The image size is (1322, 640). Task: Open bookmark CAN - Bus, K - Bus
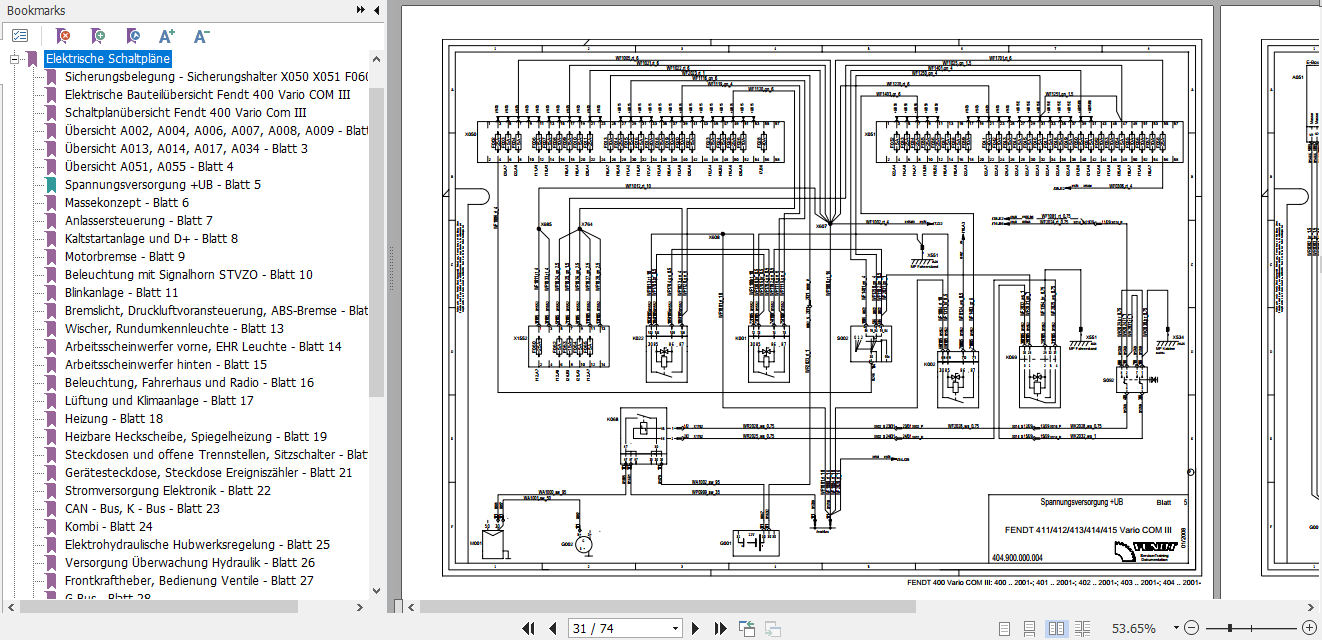click(141, 509)
